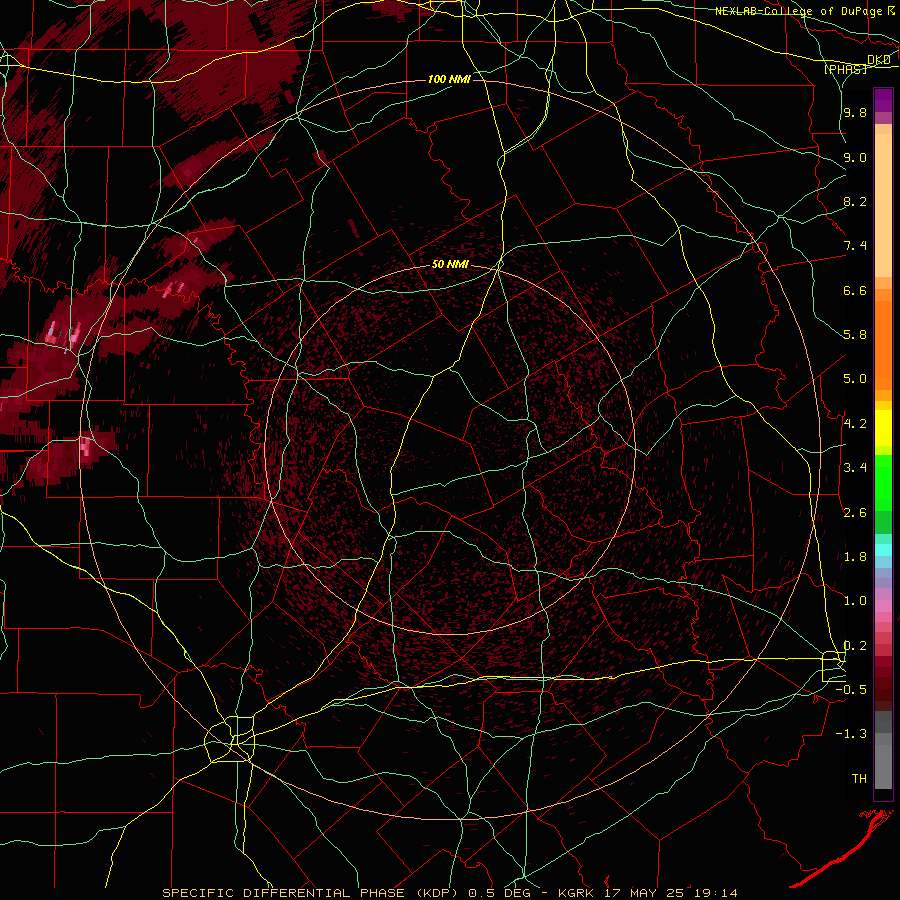Click the 1.8 color scale value
This screenshot has width=900, height=900.
(855, 557)
